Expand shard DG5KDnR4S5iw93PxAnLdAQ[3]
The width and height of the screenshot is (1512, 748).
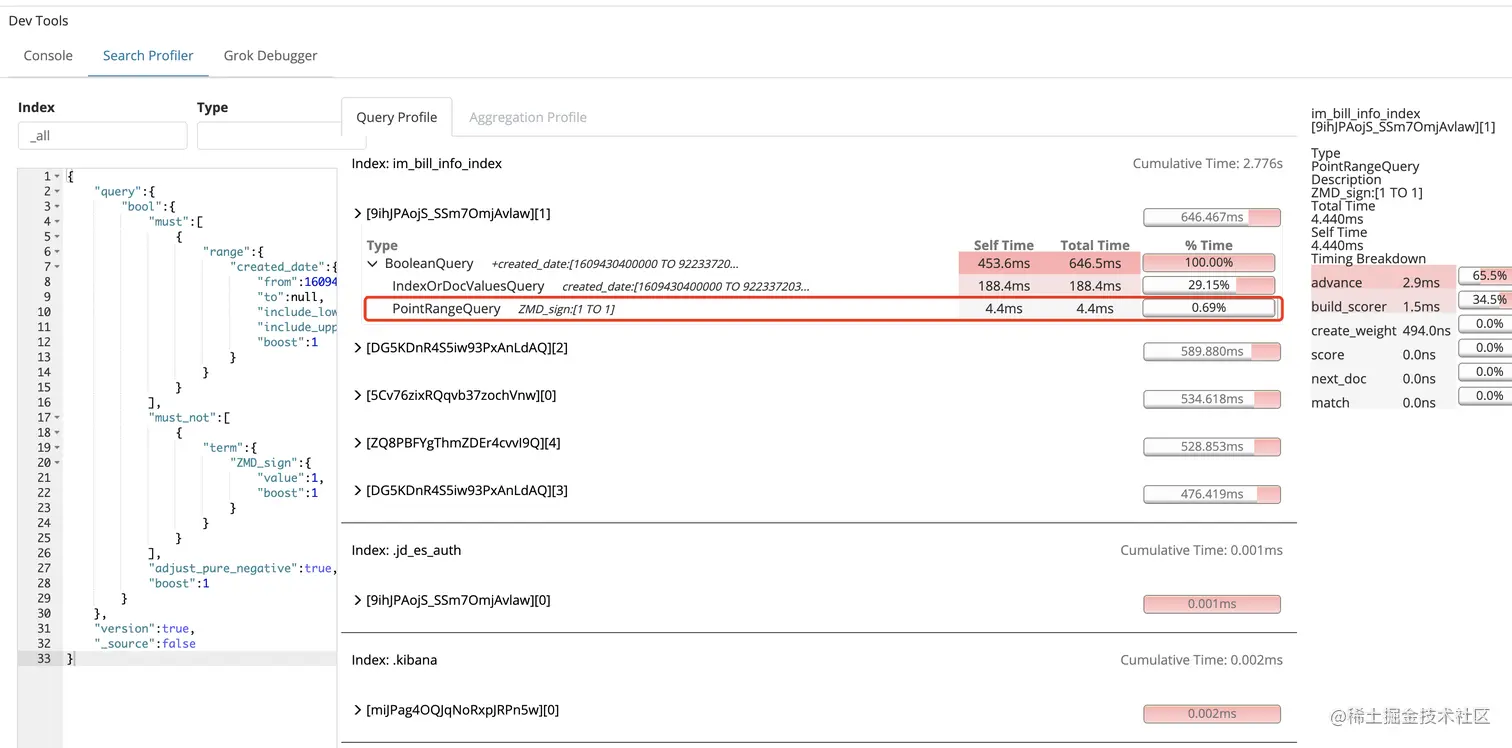click(x=358, y=491)
